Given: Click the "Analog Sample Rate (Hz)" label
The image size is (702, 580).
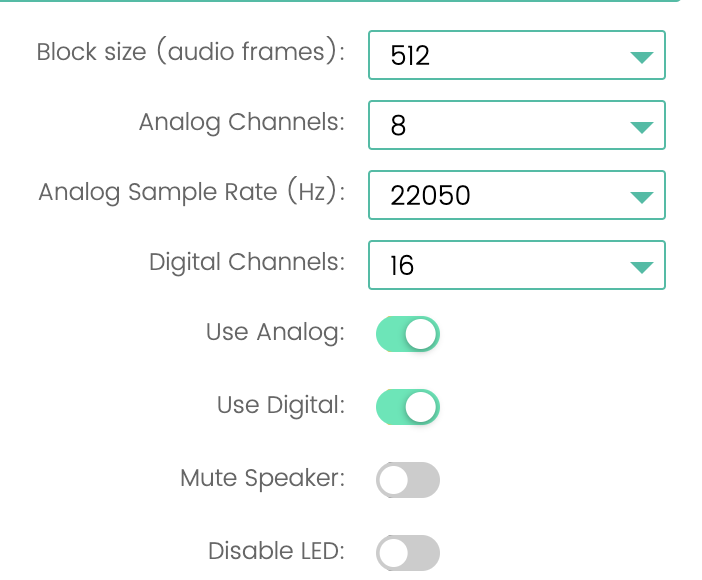Looking at the screenshot, I should tap(191, 192).
